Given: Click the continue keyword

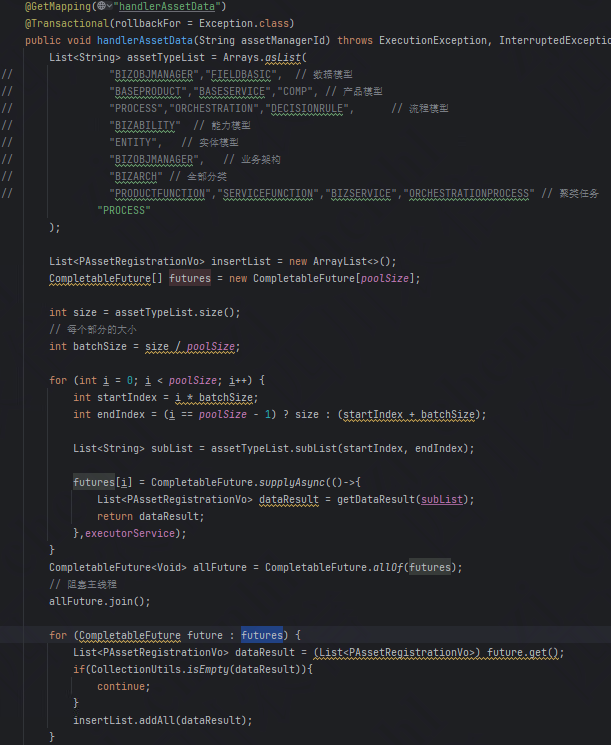Looking at the screenshot, I should [x=121, y=687].
